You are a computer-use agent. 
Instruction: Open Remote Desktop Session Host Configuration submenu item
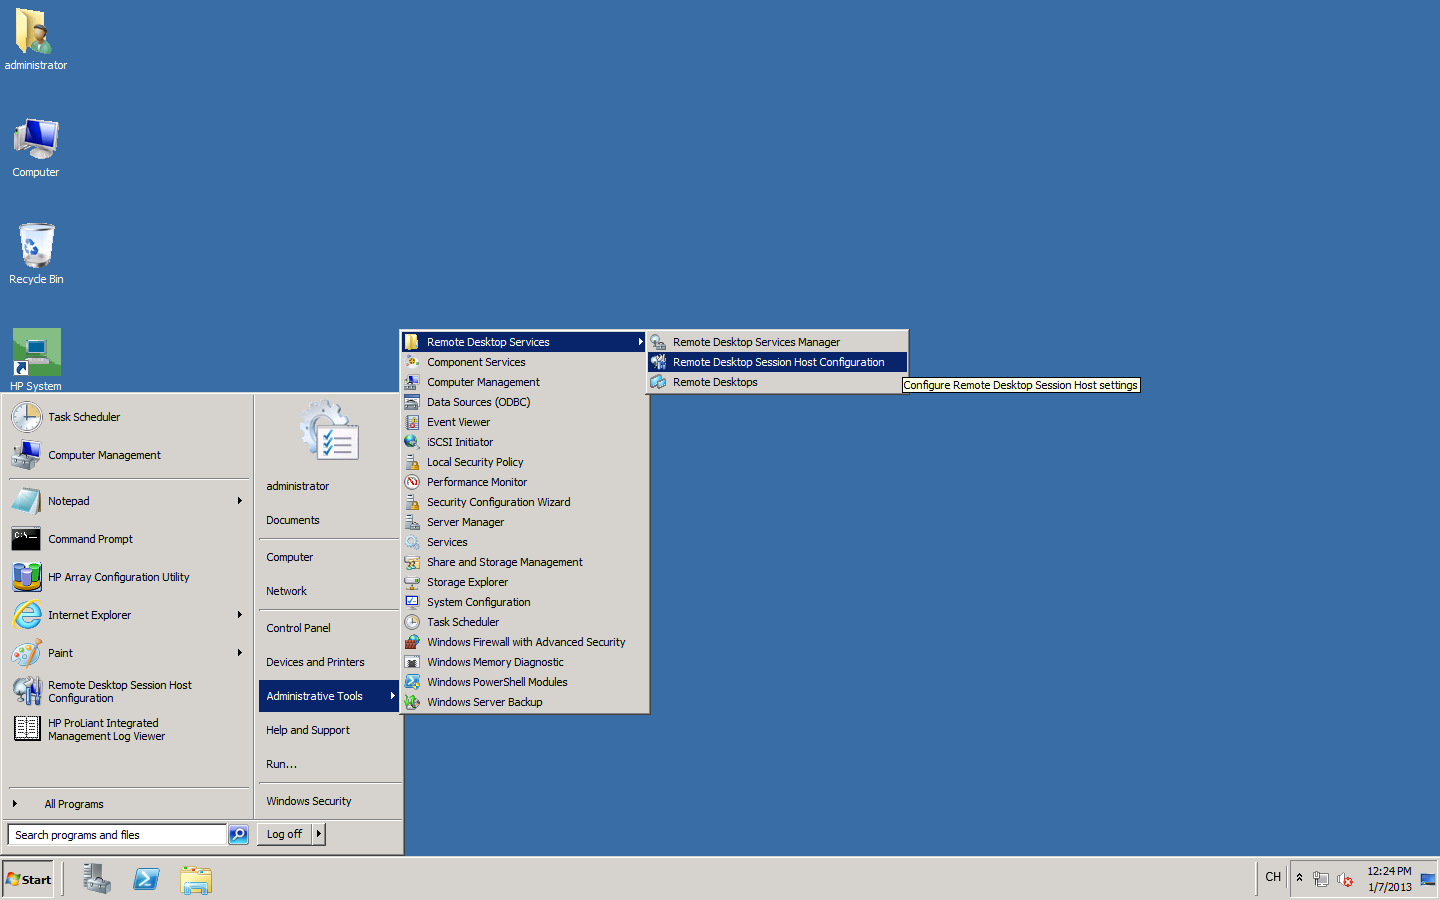point(777,362)
